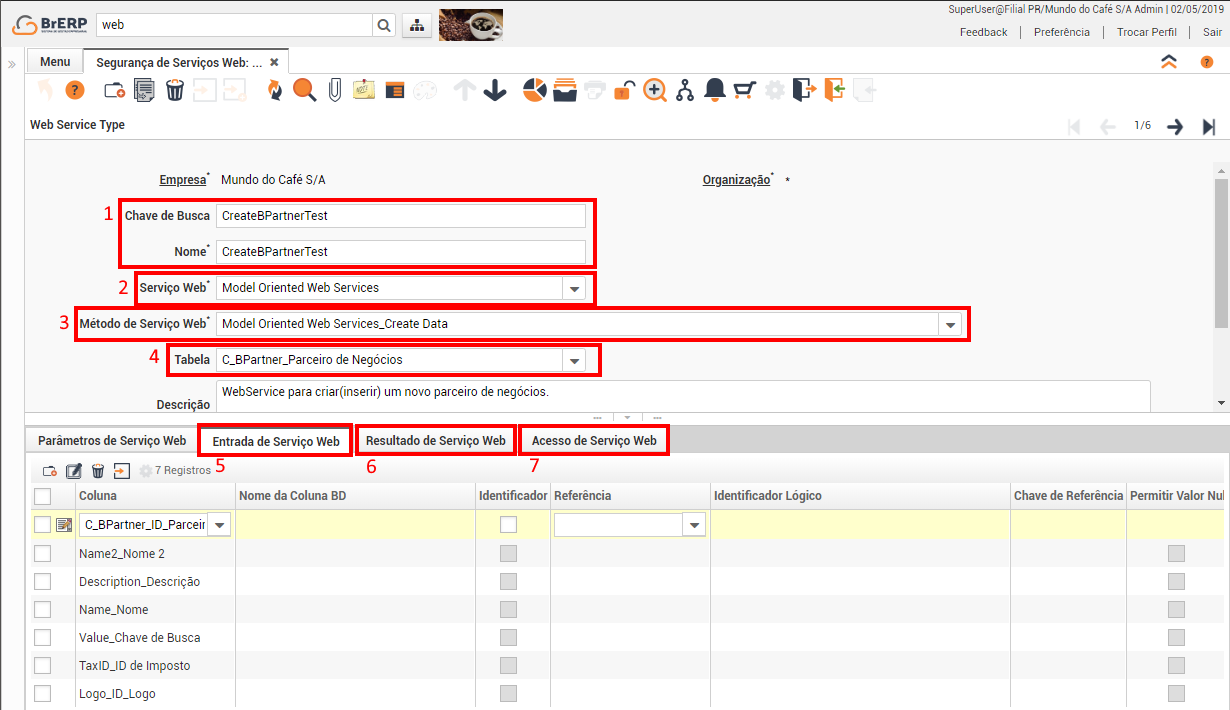Toggle the Identificador checkbox in highlighted row

[x=509, y=525]
